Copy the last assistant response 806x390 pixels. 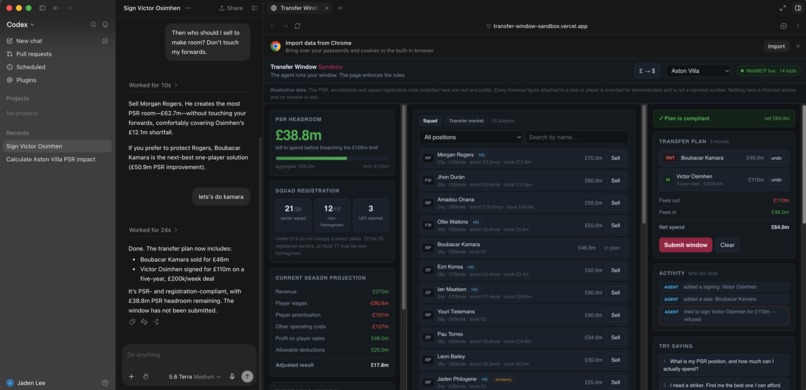tap(132, 322)
